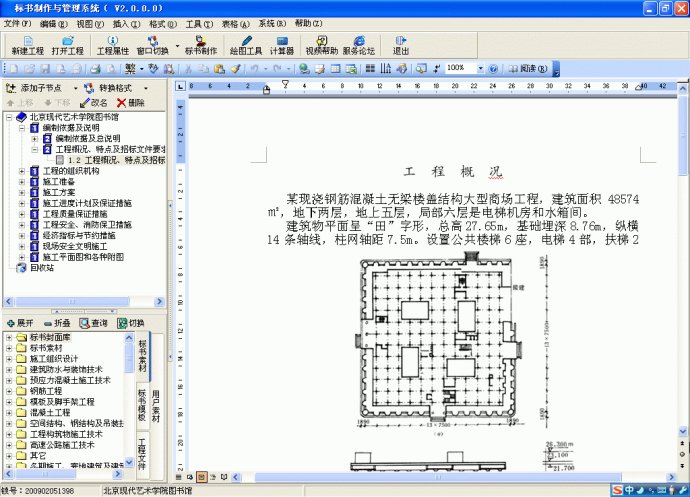Open the 绘图工具 drawing tool
690x497 pixels.
pyautogui.click(x=246, y=46)
